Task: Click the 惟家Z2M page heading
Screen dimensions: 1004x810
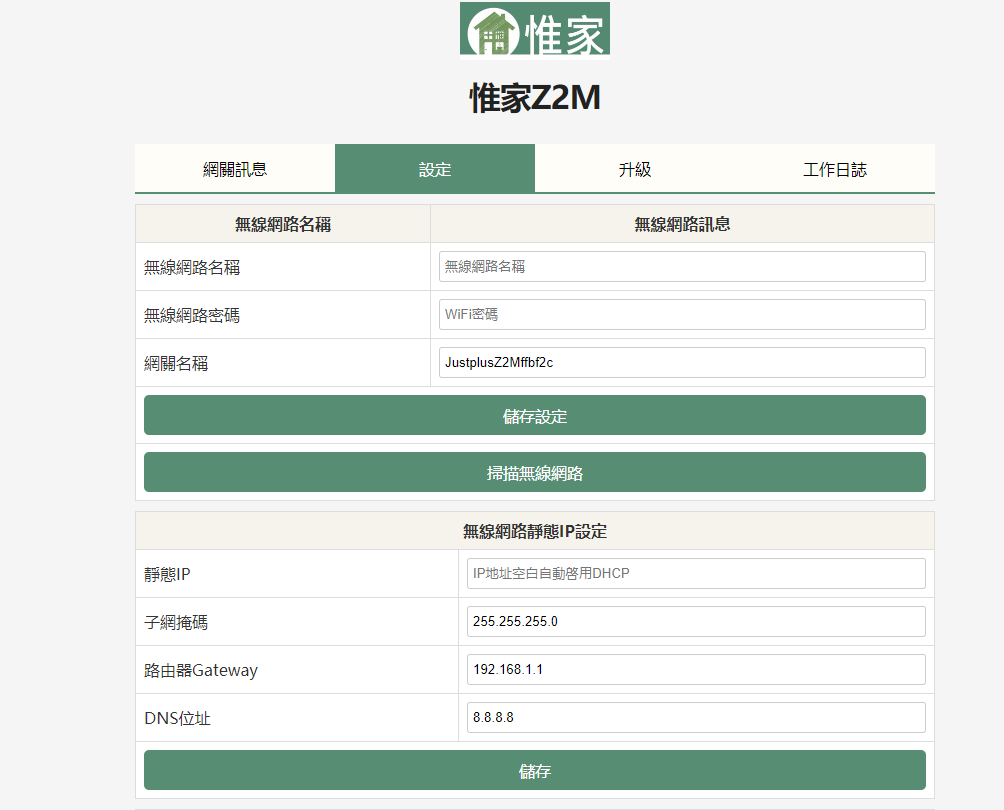Action: click(x=535, y=98)
